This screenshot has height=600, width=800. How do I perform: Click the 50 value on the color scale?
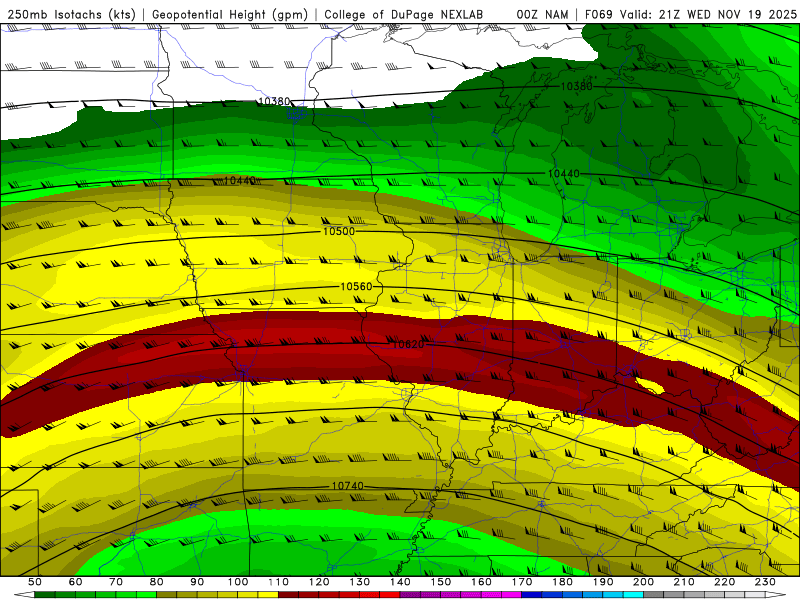coord(35,582)
